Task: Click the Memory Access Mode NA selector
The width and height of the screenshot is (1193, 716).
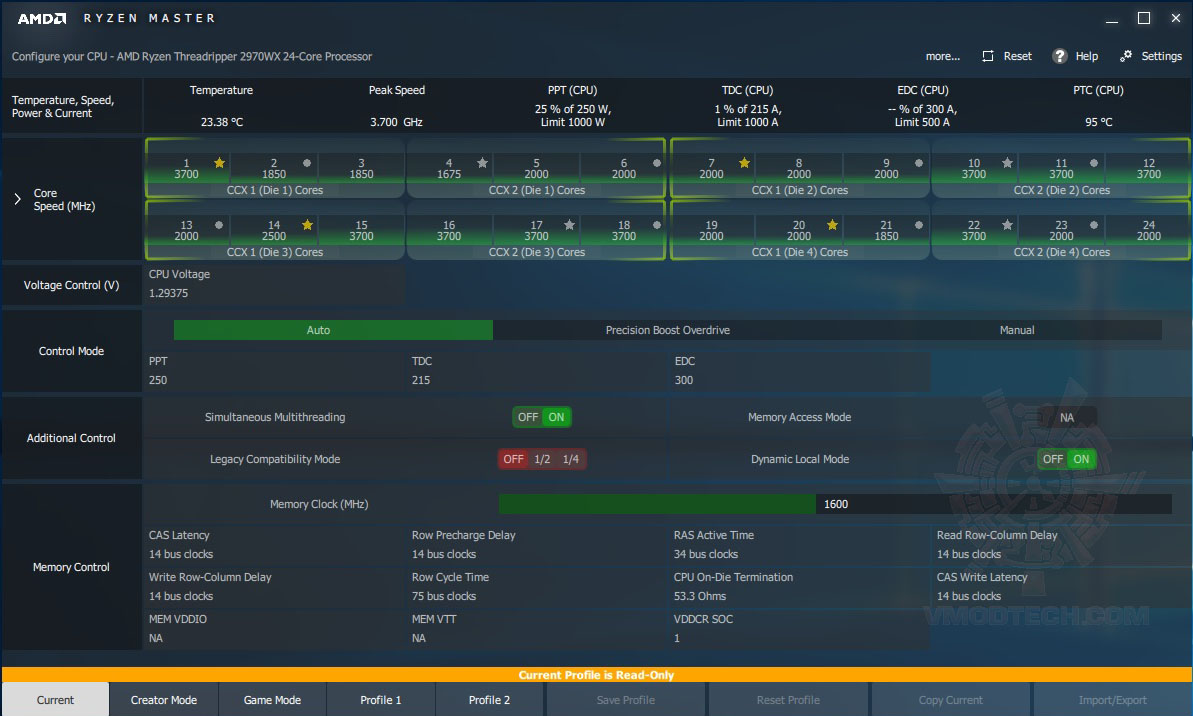Action: click(x=1067, y=417)
